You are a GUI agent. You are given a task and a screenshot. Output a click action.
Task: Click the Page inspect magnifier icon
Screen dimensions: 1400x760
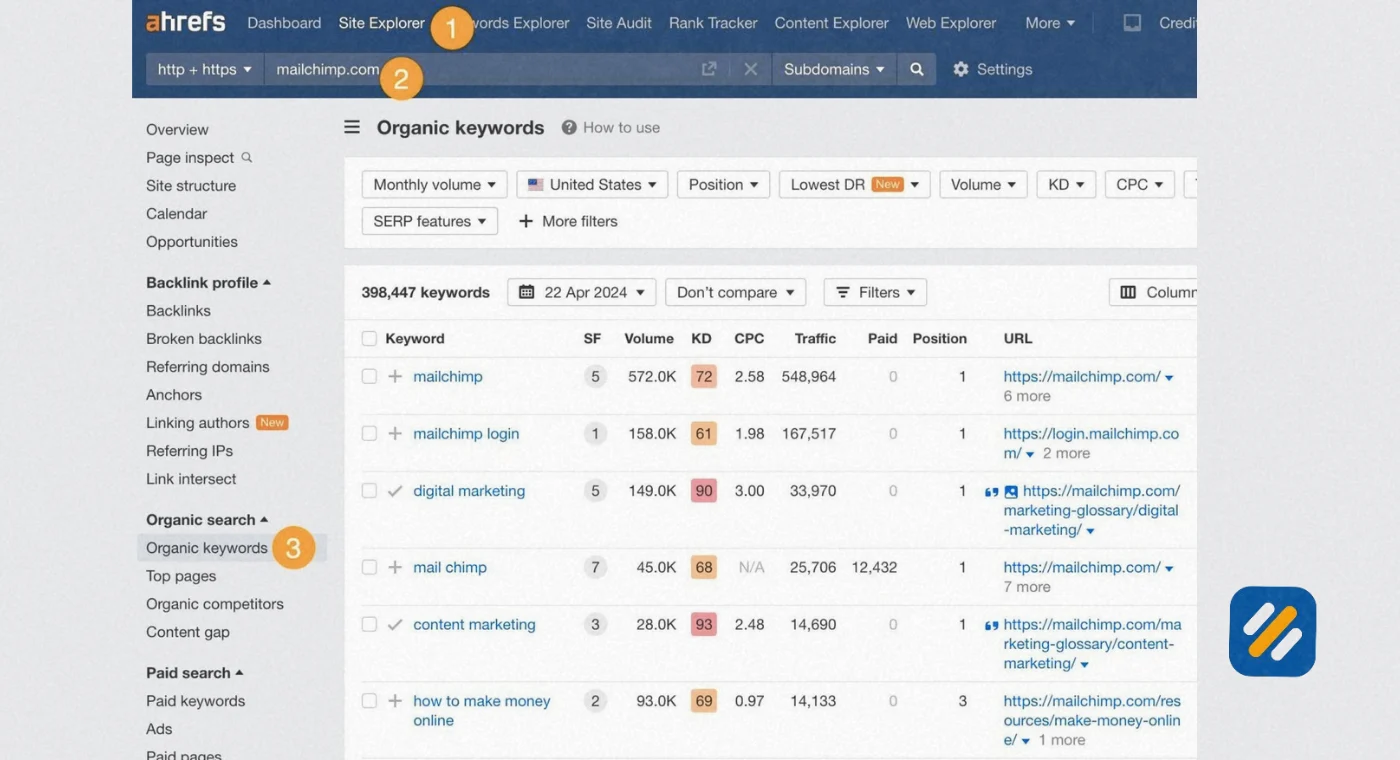click(247, 157)
